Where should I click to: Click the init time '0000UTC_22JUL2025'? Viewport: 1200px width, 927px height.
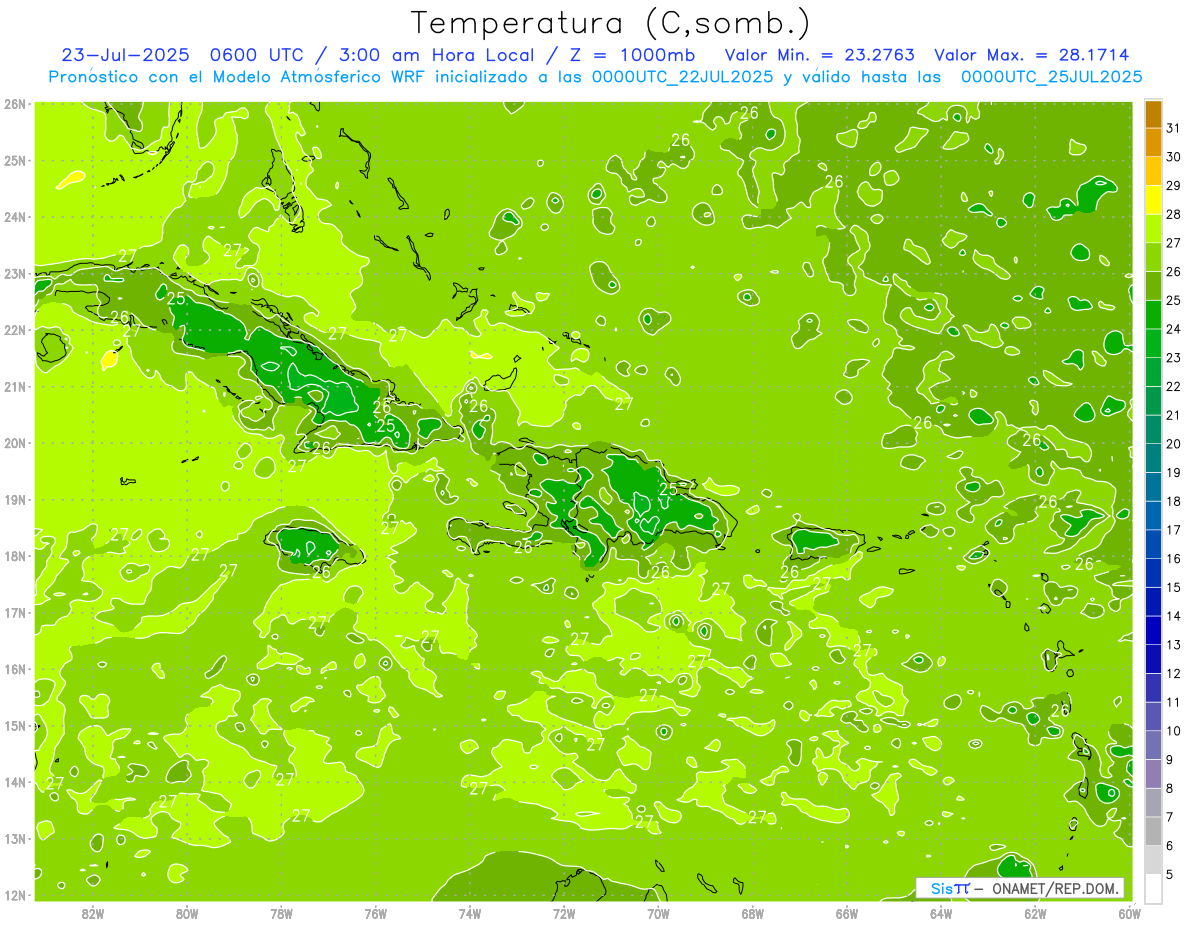[680, 76]
